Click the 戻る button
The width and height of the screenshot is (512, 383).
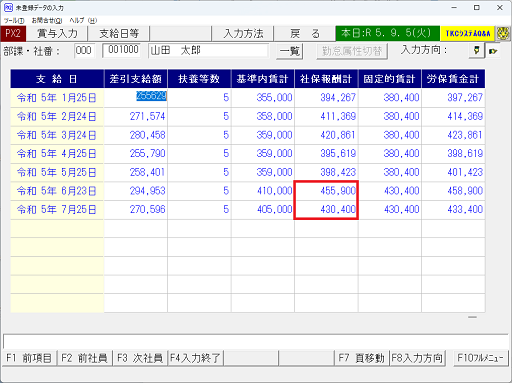click(305, 34)
